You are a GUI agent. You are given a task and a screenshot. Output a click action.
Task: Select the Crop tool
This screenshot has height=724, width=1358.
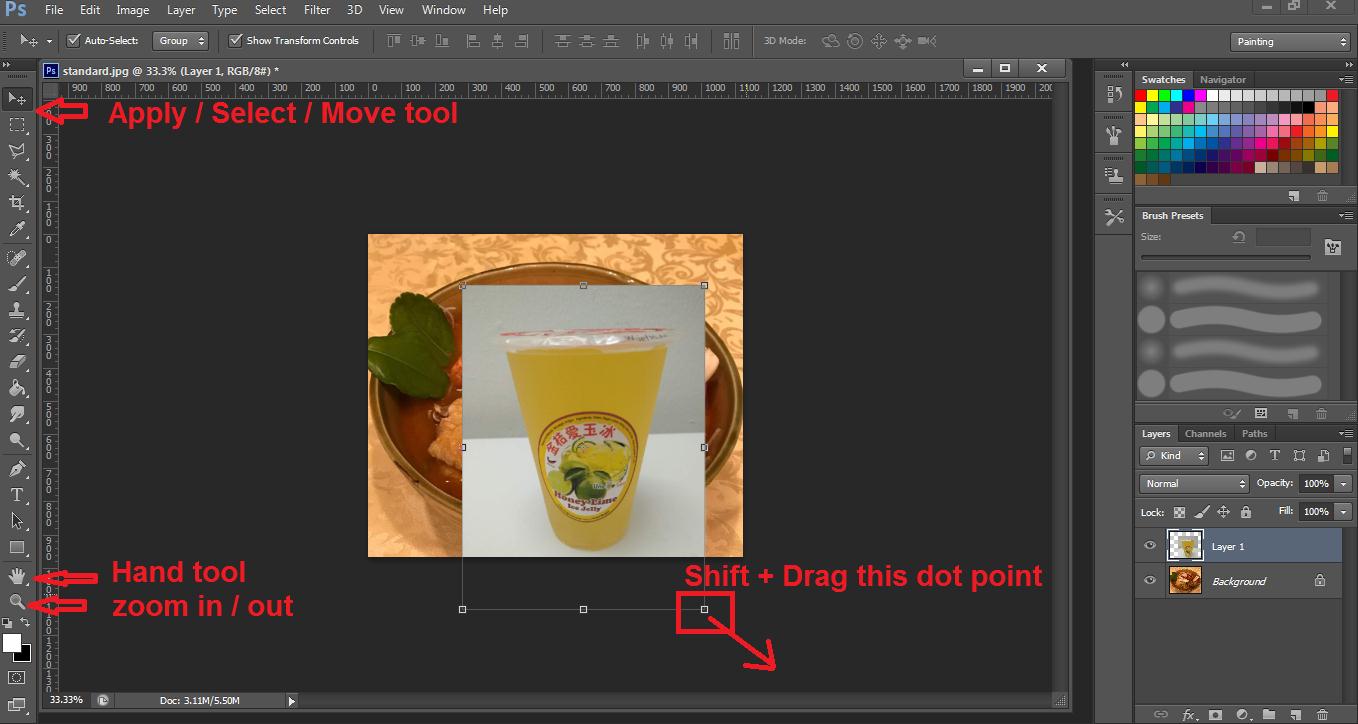tap(17, 203)
